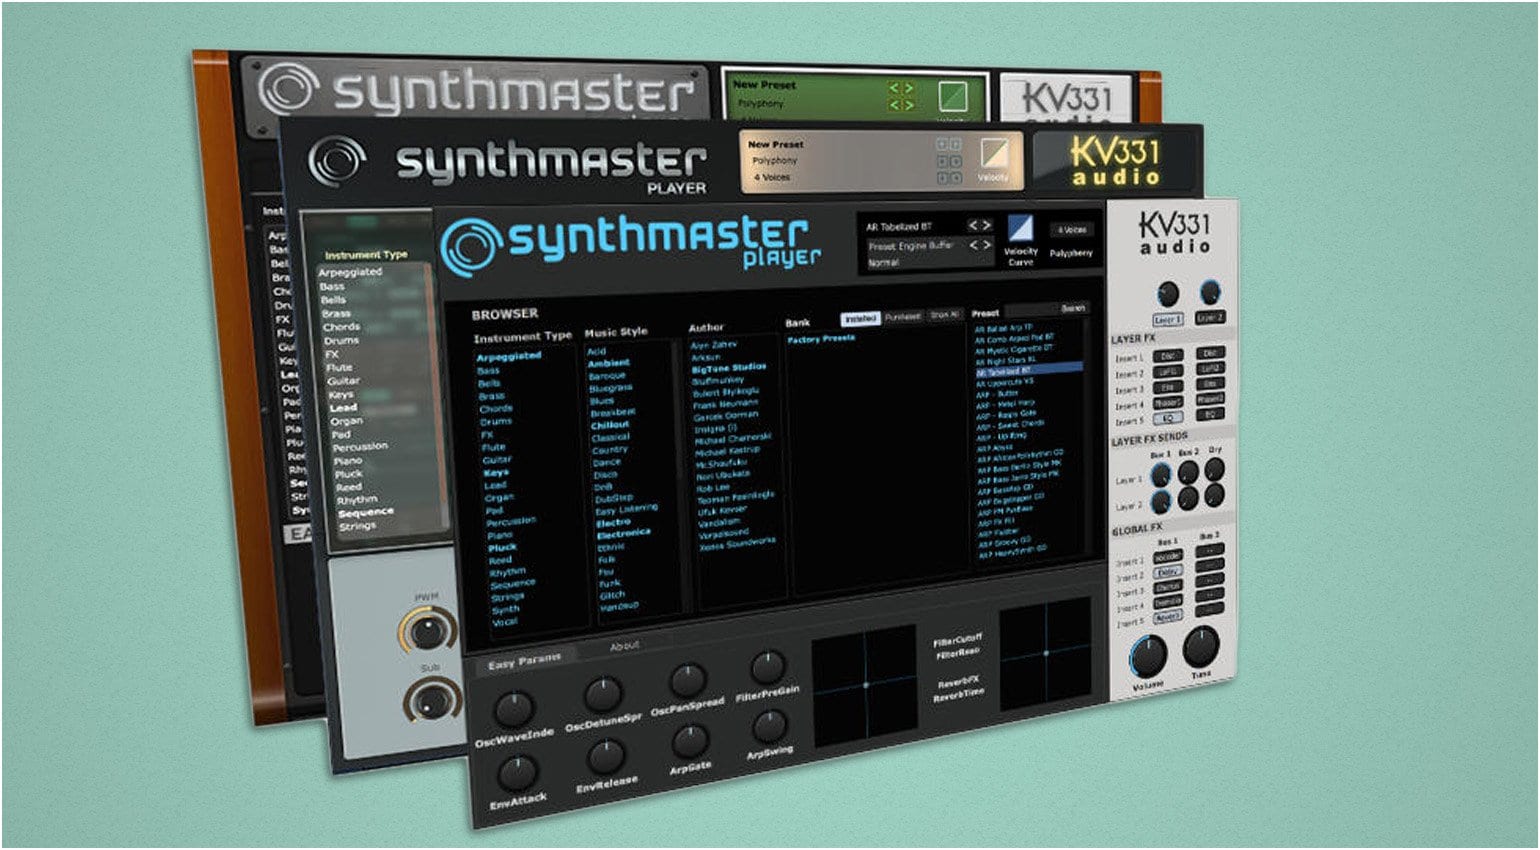The image size is (1540, 850).
Task: Switch to the Easy Params tab
Action: coord(525,663)
